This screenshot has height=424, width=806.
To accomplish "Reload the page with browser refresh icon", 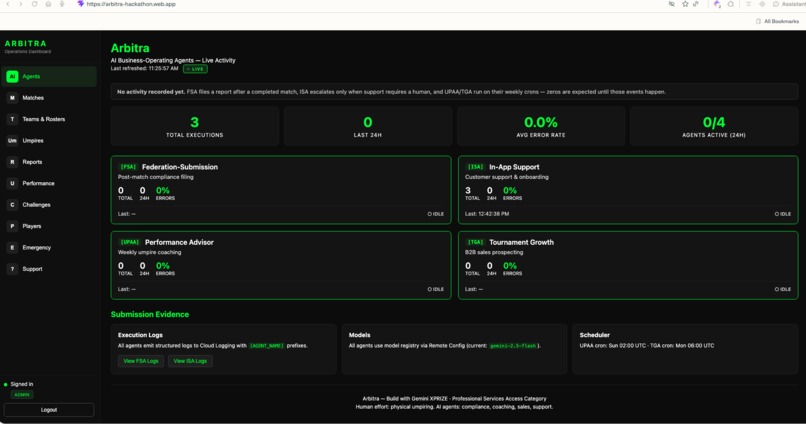I will 34,4.
